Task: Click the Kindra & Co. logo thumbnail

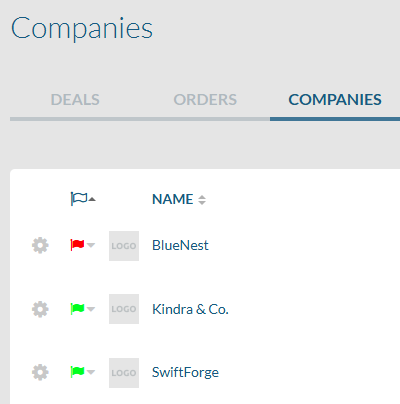Action: coord(124,309)
